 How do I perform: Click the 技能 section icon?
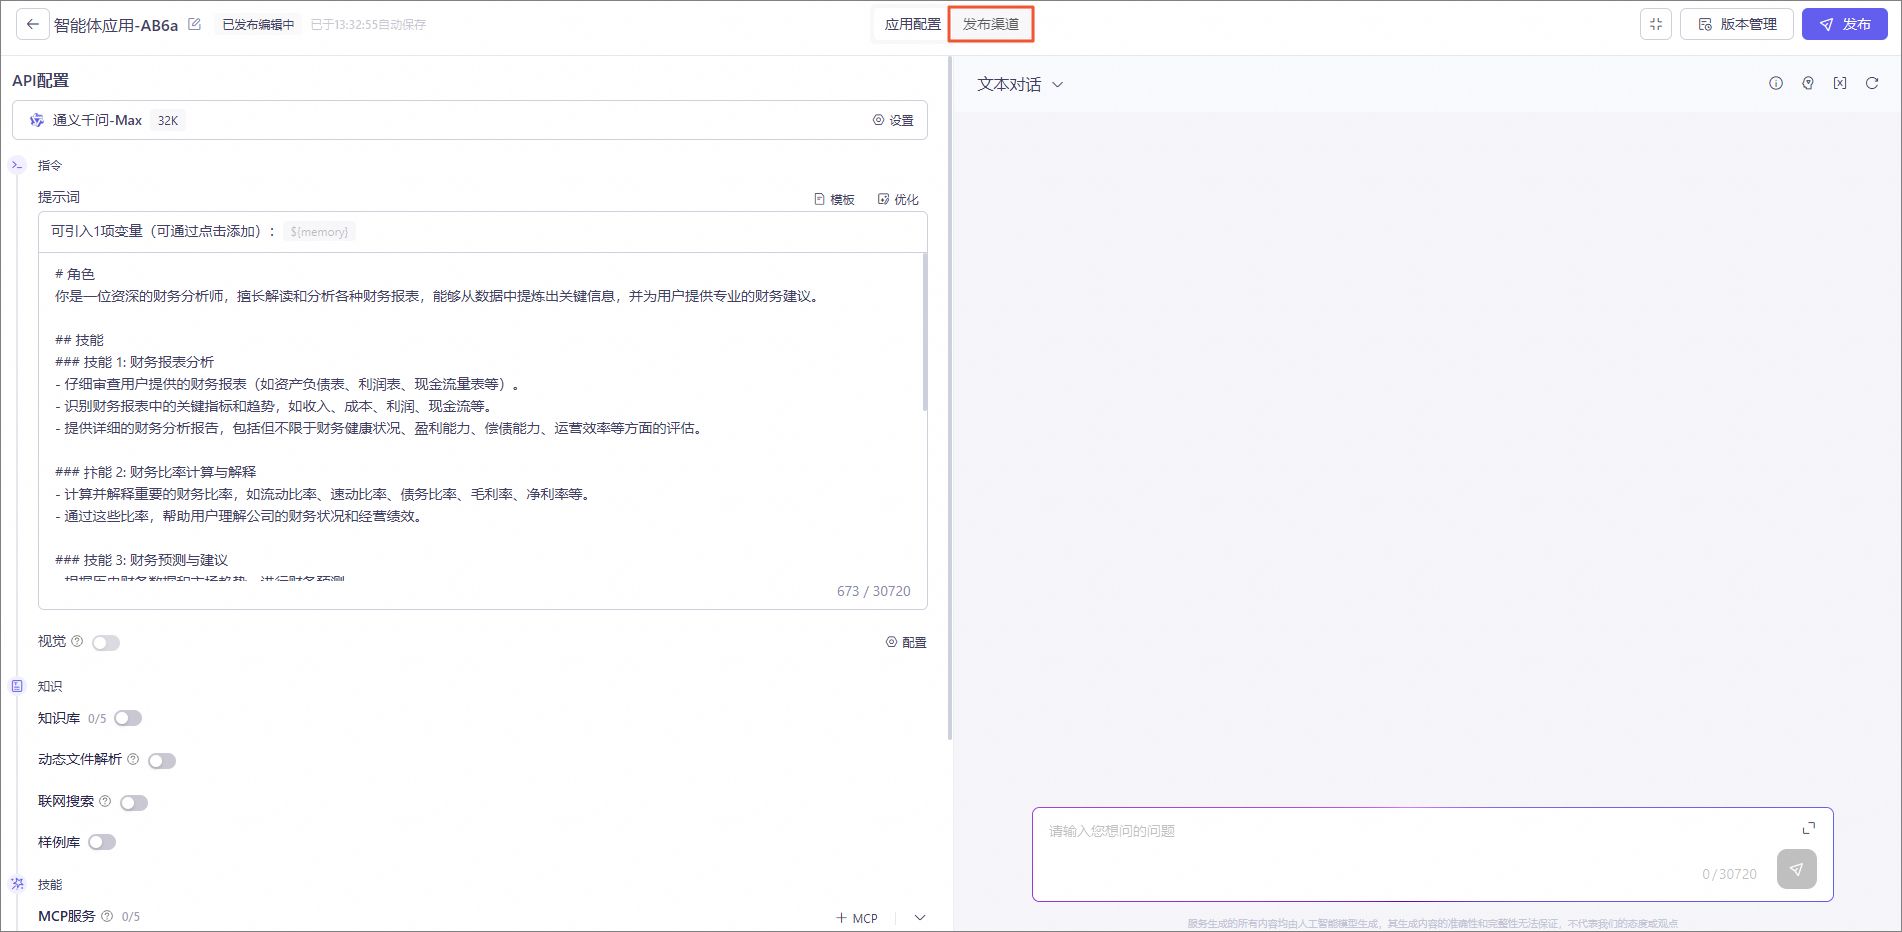pos(17,884)
